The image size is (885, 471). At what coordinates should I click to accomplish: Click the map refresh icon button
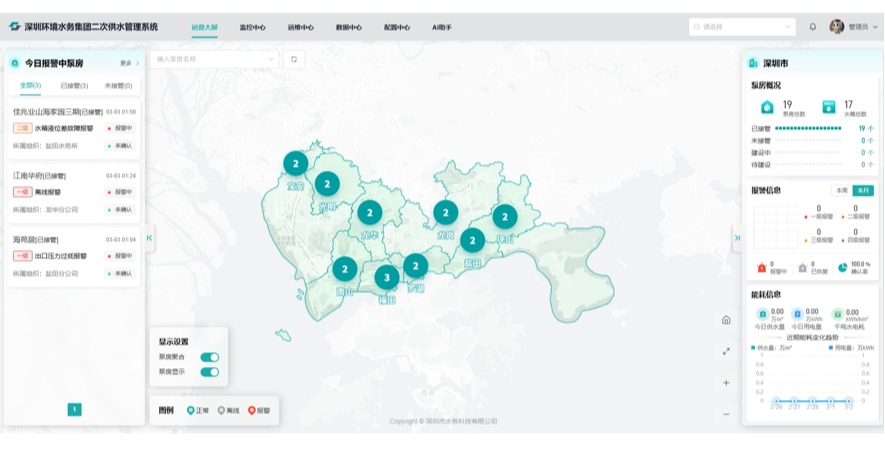293,59
